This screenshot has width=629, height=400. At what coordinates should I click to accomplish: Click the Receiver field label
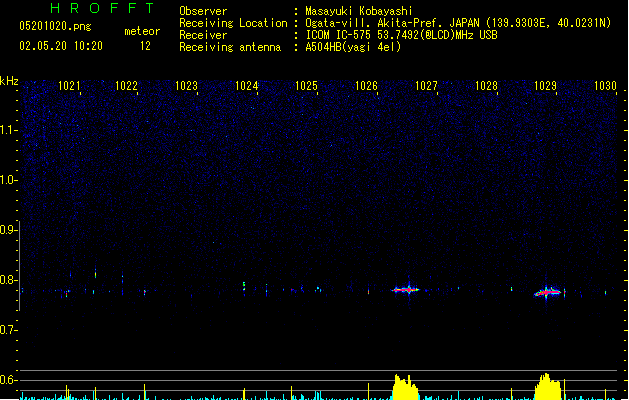(x=203, y=35)
